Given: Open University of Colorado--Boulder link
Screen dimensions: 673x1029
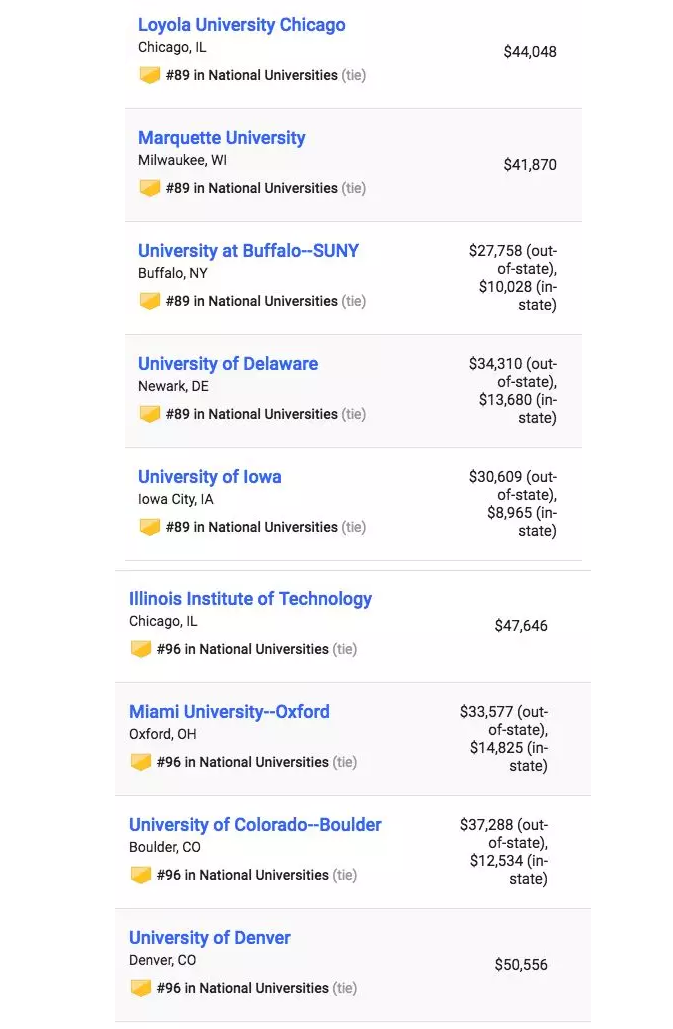Looking at the screenshot, I should pos(255,824).
